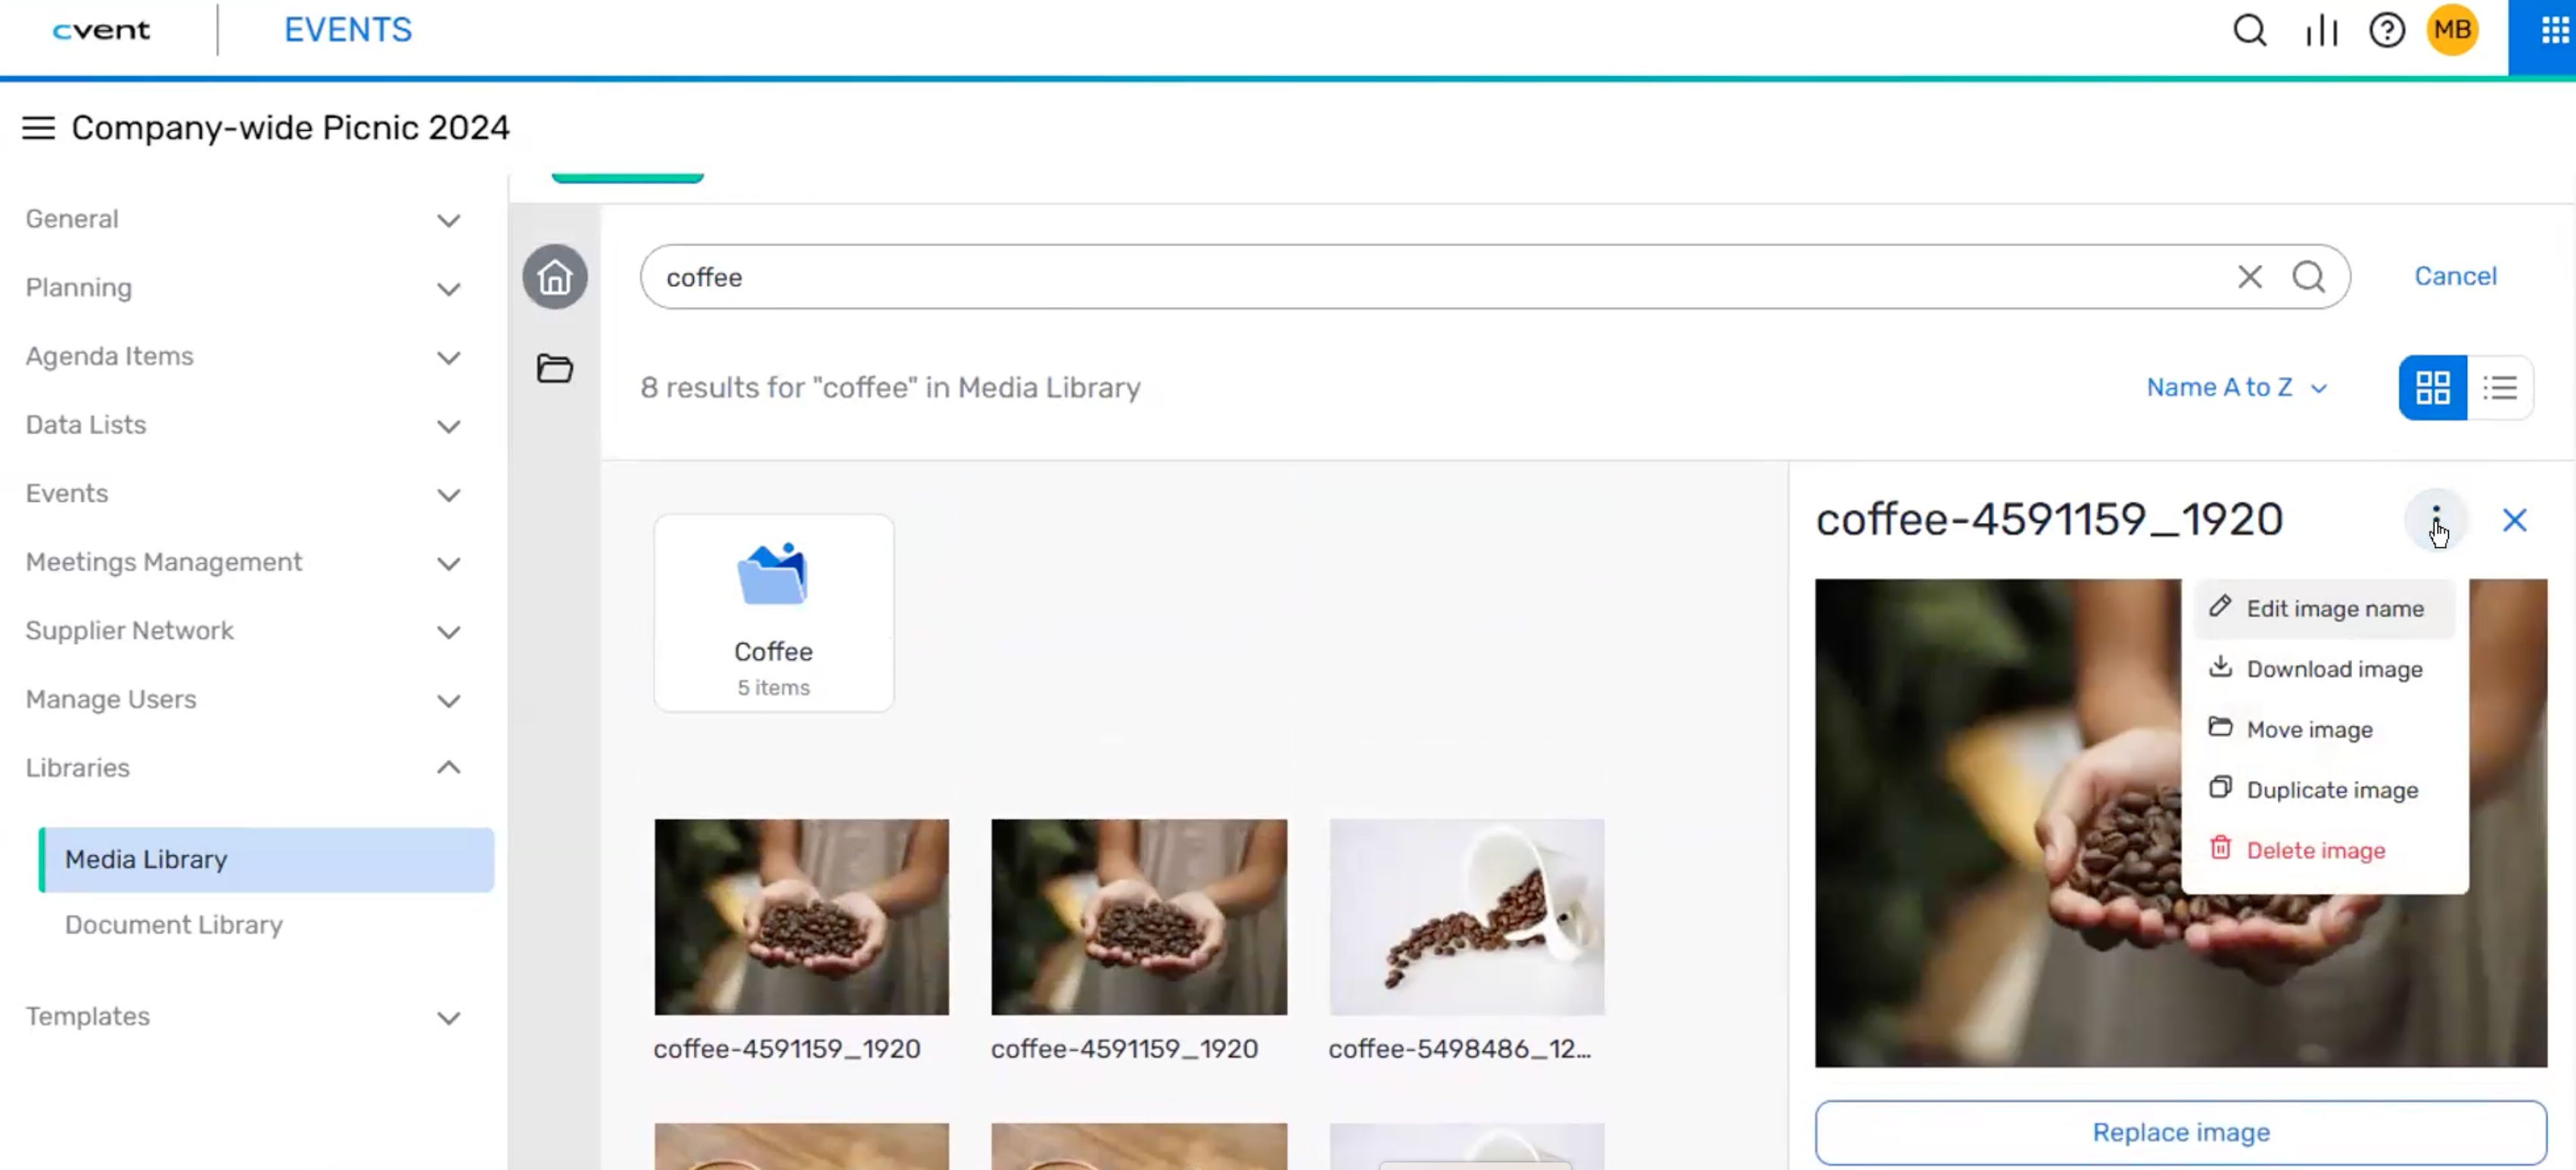Open the reports bar chart icon
Screen dimensions: 2576x1170
2321,31
